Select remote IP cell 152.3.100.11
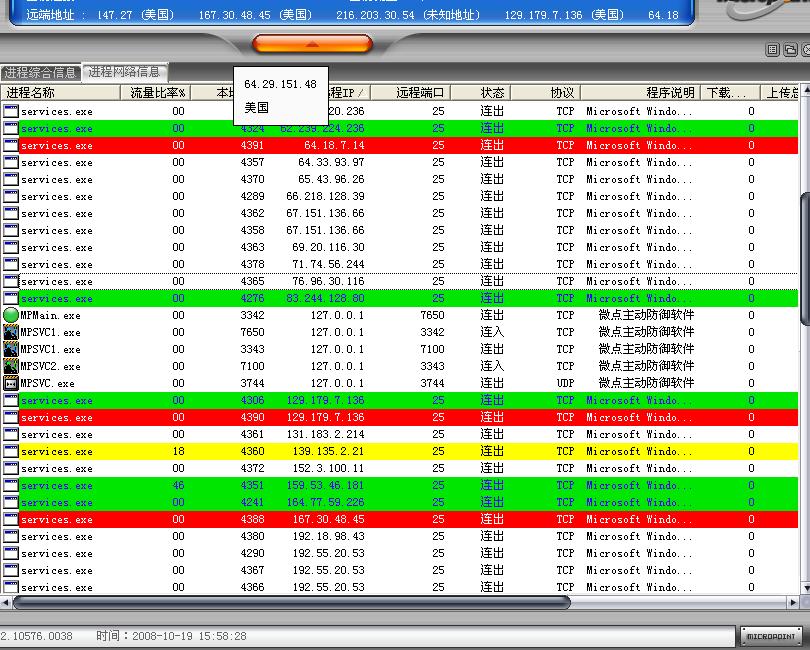This screenshot has width=810, height=650. 328,468
